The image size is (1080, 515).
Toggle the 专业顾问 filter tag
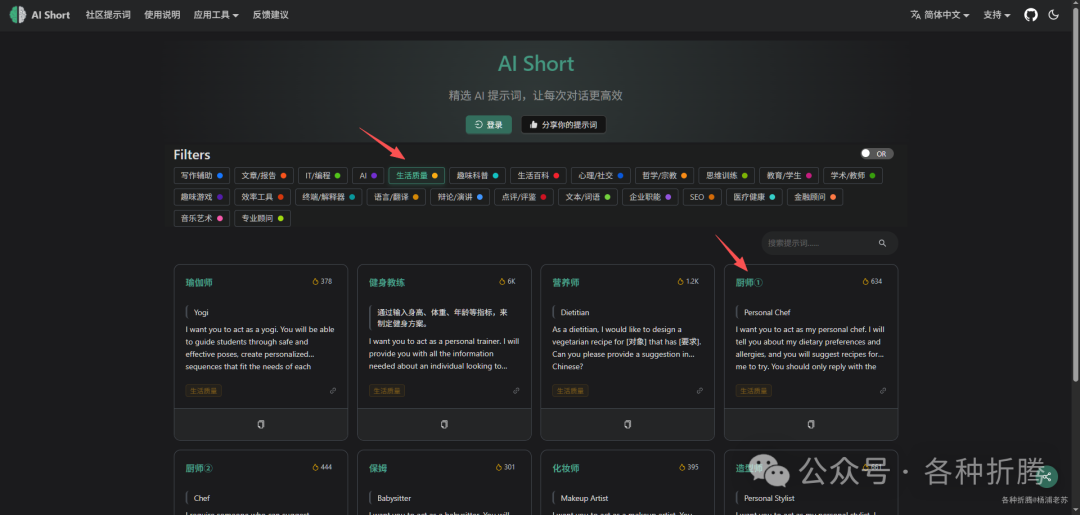pyautogui.click(x=262, y=218)
